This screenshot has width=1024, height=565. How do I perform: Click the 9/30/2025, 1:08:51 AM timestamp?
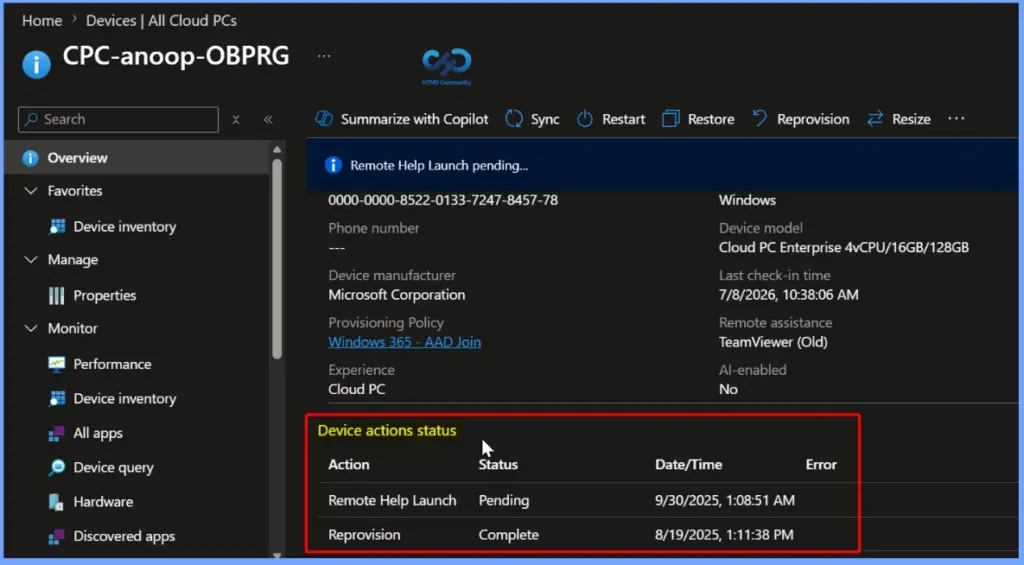tap(725, 500)
